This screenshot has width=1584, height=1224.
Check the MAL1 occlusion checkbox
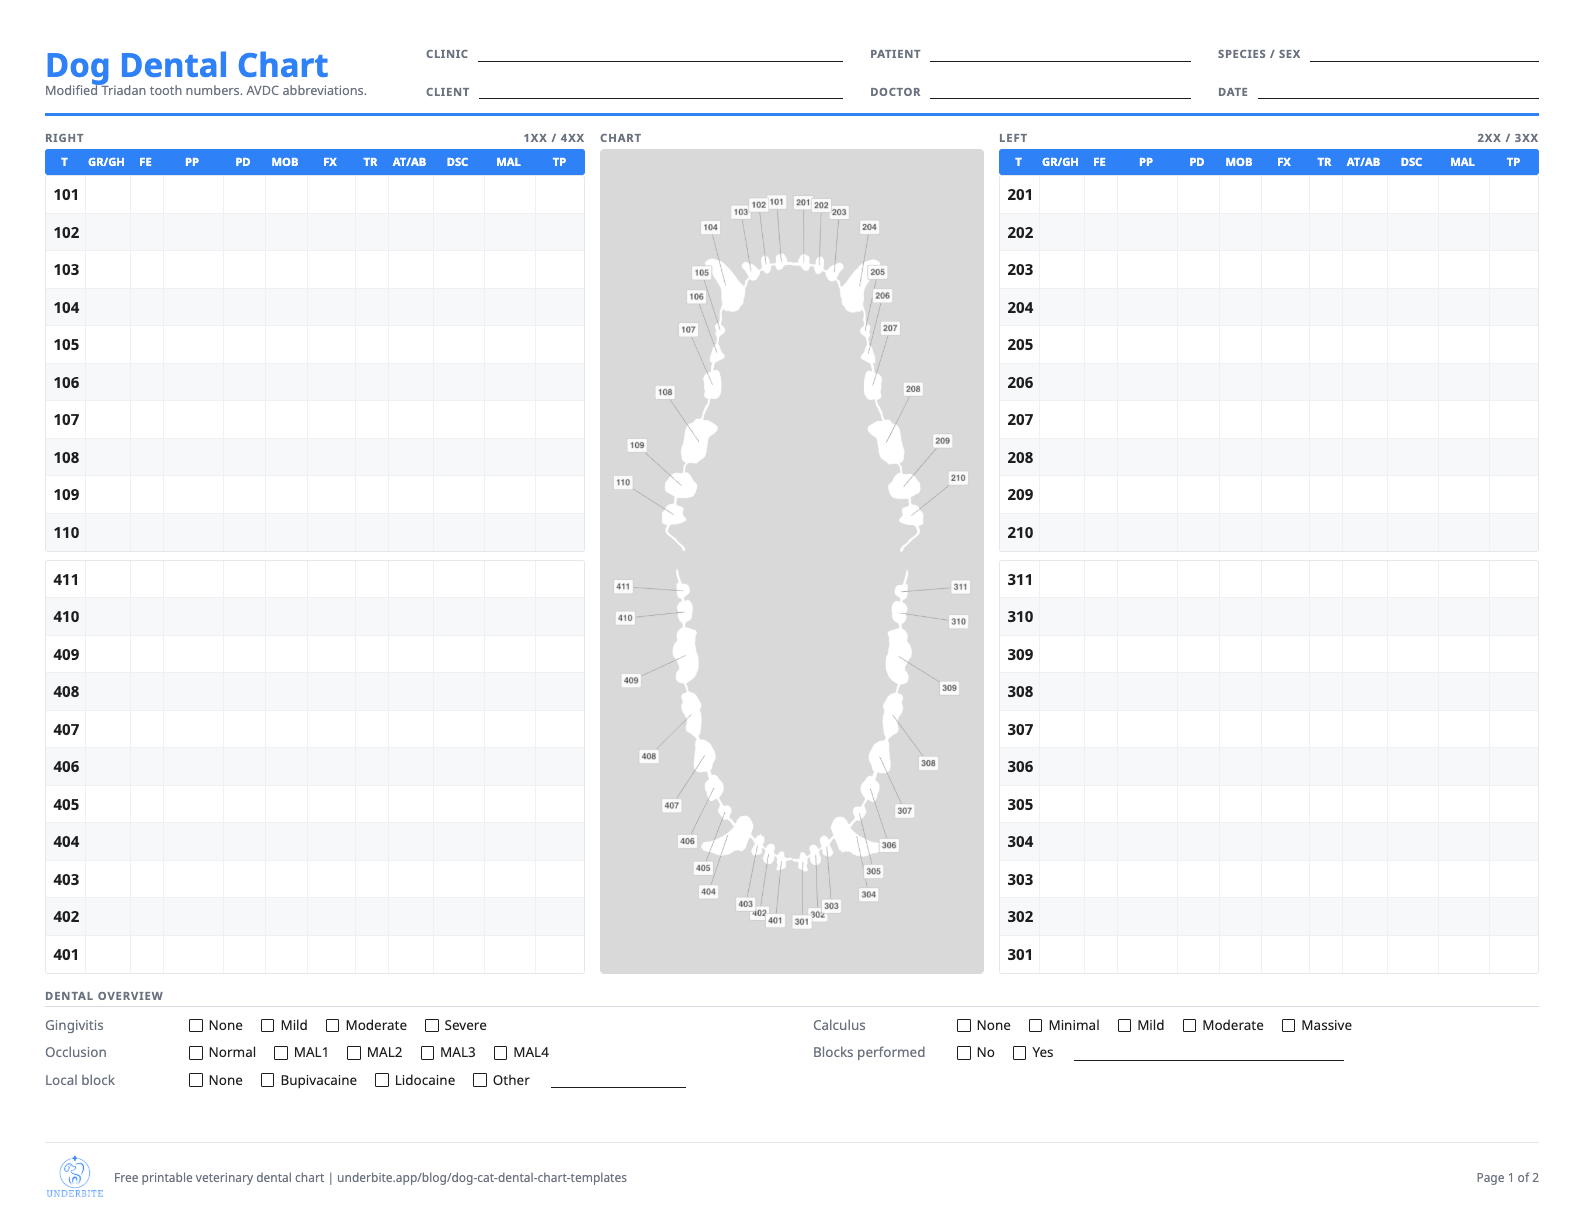point(281,1052)
